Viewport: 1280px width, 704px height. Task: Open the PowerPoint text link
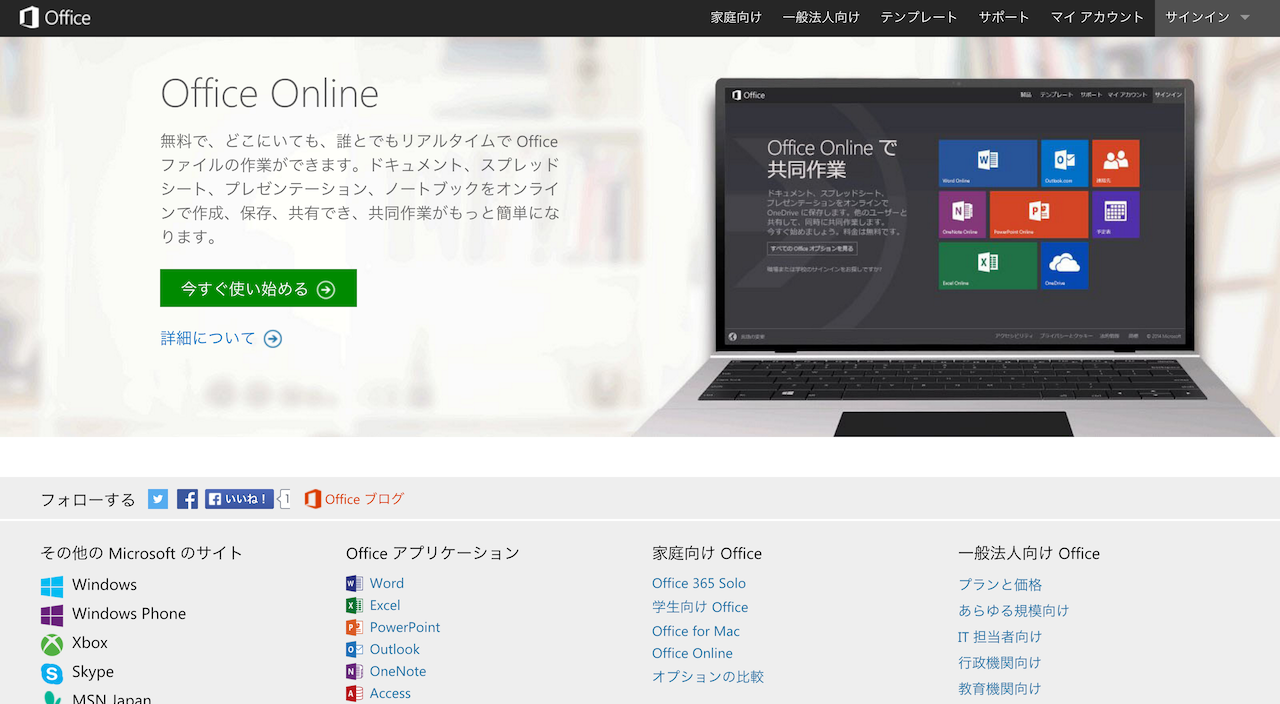tap(405, 627)
